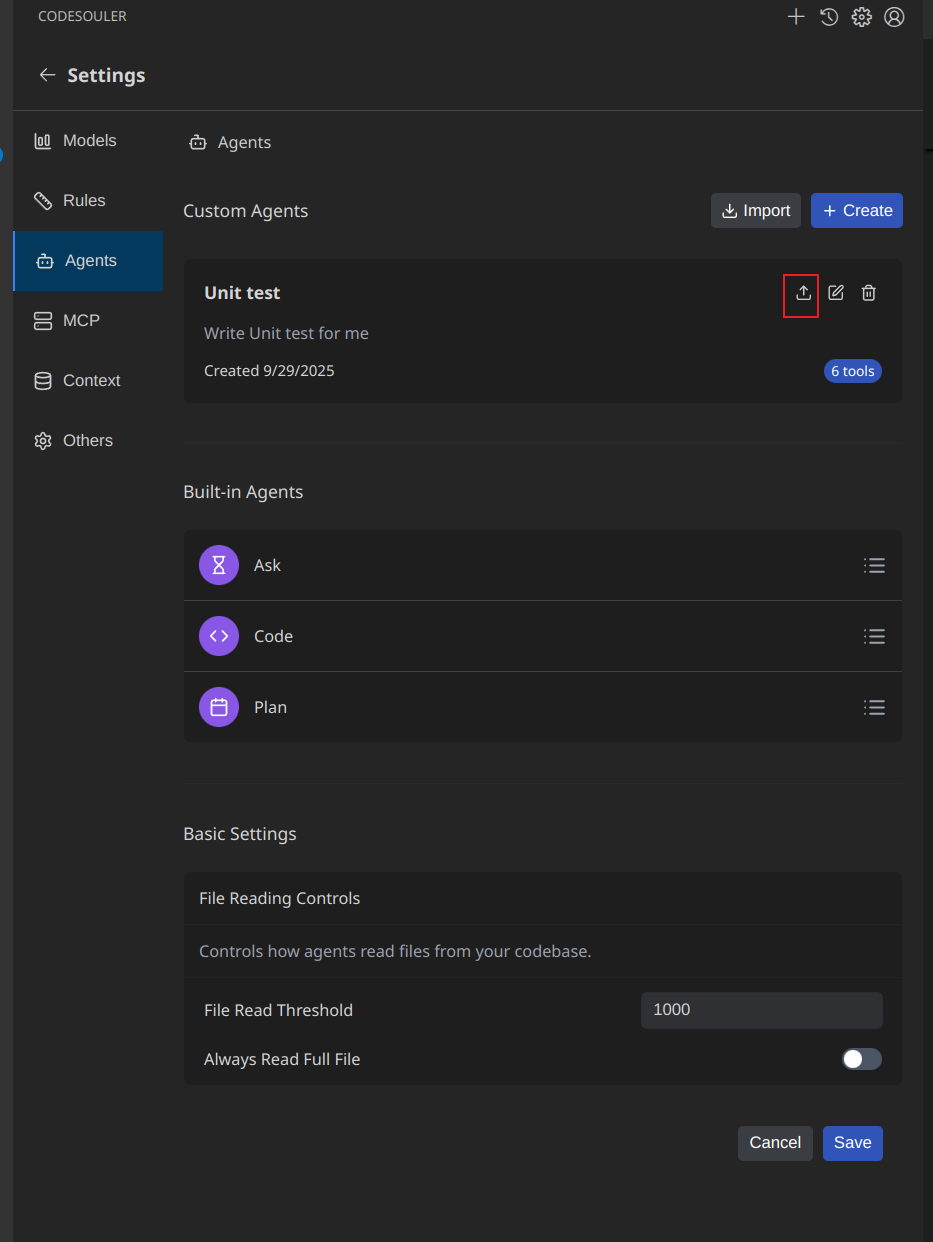The image size is (933, 1242).
Task: Export the Unit test agent
Action: pos(802,293)
